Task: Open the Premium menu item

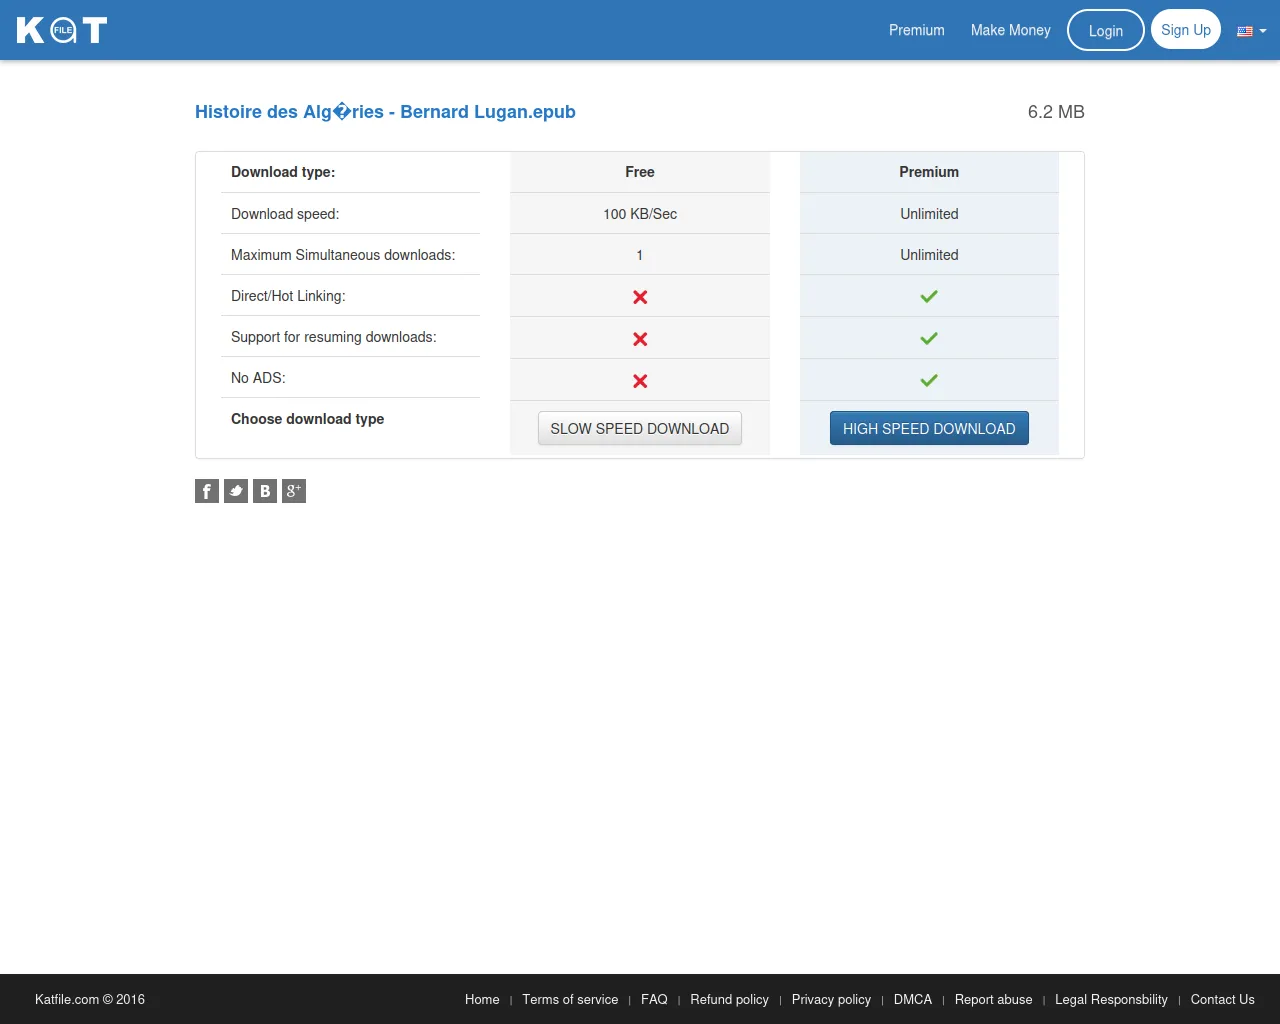Action: tap(916, 30)
